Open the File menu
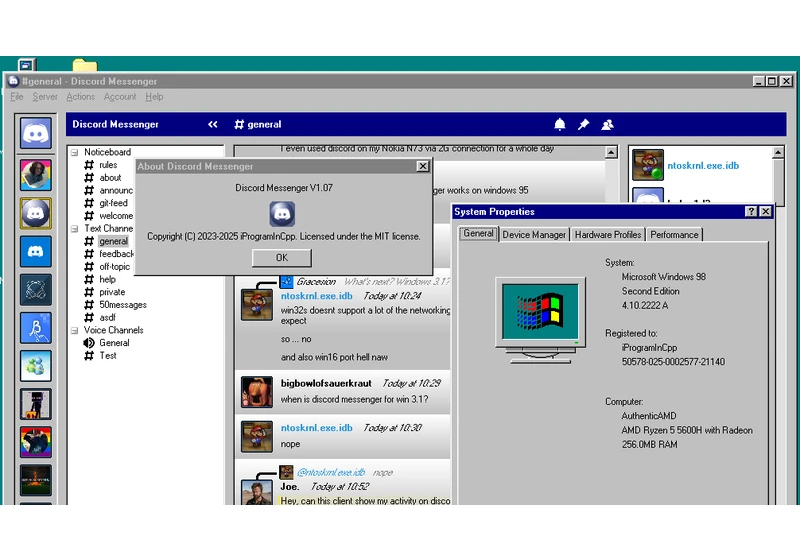Screen dimensions: 800x560 (x=17, y=97)
